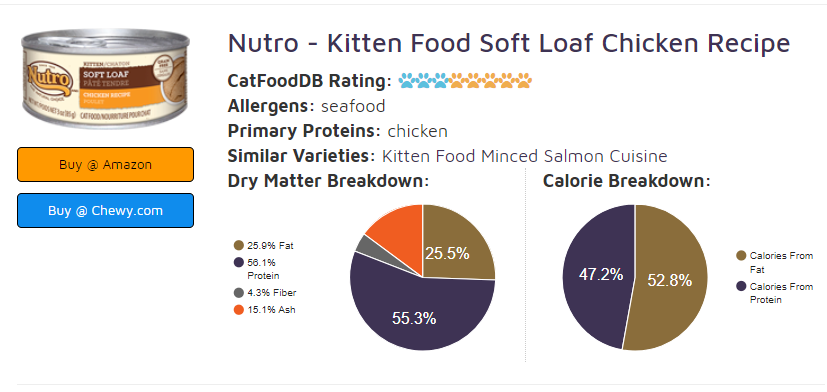This screenshot has width=827, height=392.
Task: Open Kitten Food Minced Salmon Cuisine variety
Action: pos(524,156)
